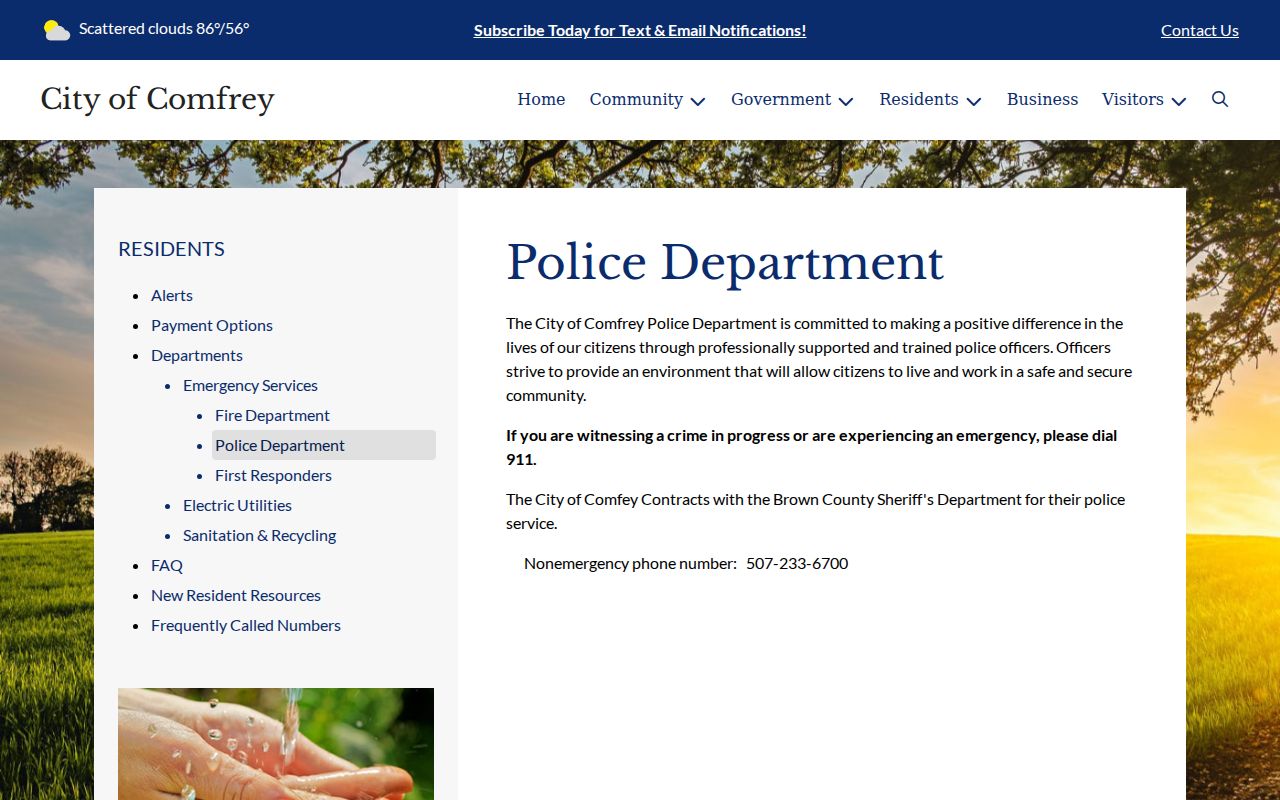Click Subscribe Today for Text & Email Notifications
This screenshot has height=800, width=1280.
click(x=640, y=30)
